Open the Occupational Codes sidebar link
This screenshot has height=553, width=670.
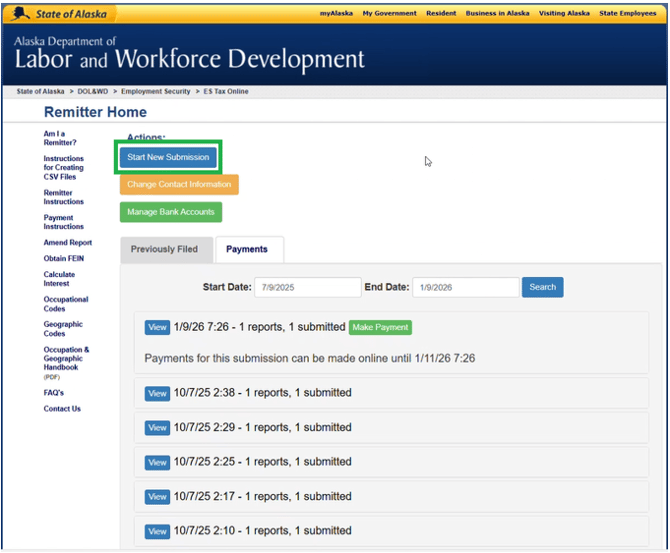point(66,304)
